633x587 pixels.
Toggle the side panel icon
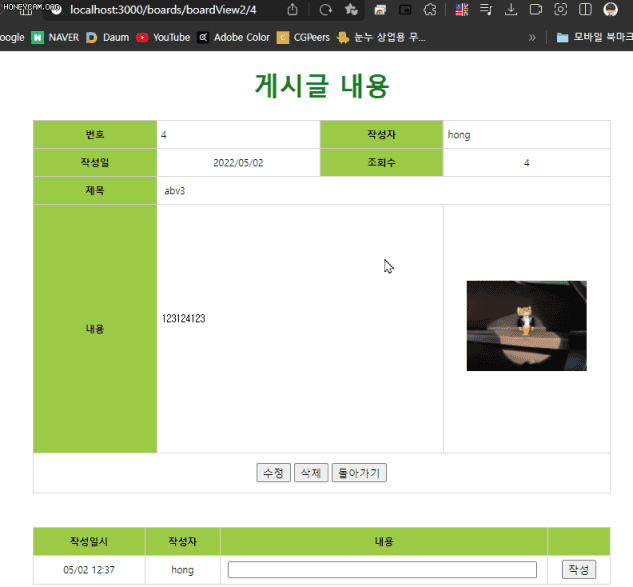tap(585, 9)
